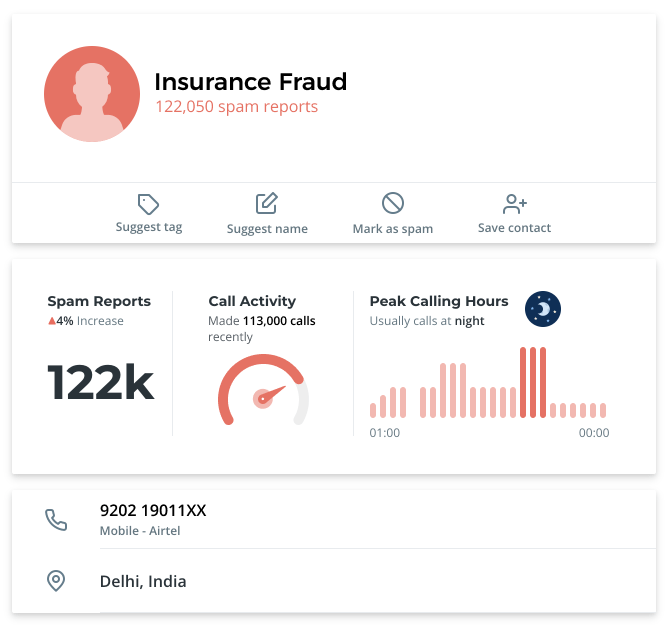Viewport: 668px width, 625px height.
Task: Click the Mark as spam icon
Action: pyautogui.click(x=393, y=203)
